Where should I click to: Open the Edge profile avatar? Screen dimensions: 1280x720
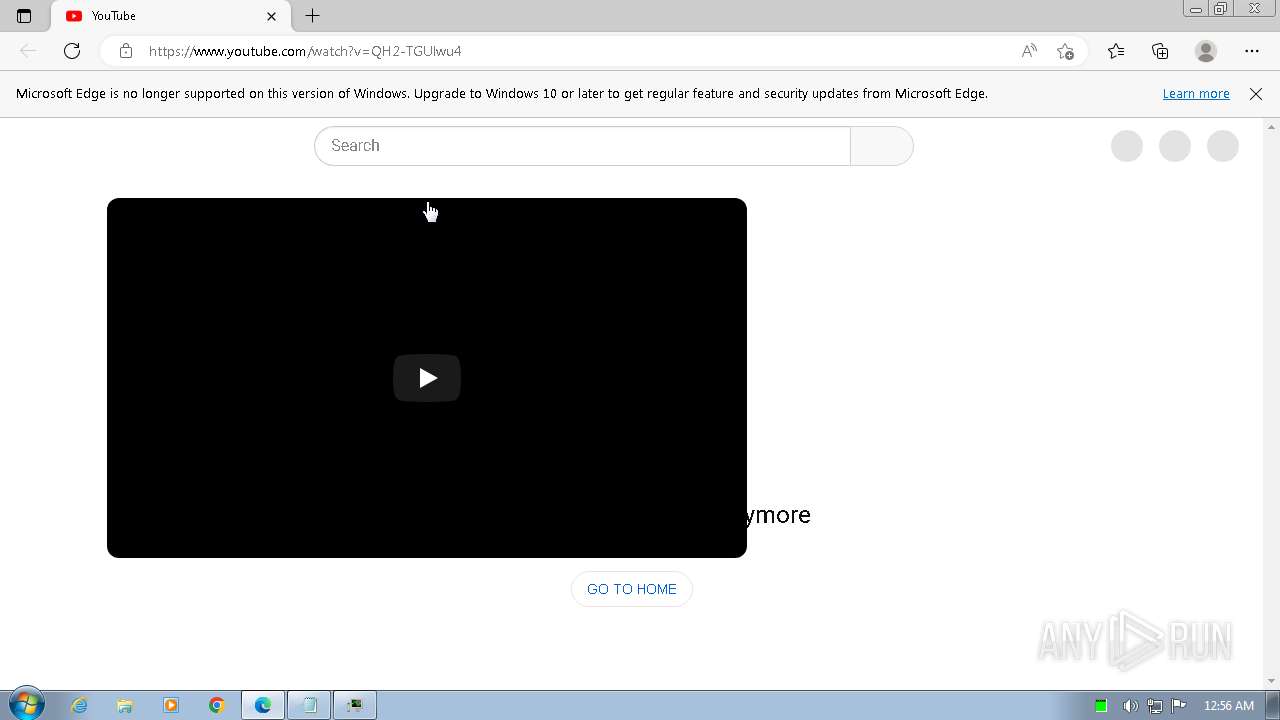(1206, 51)
